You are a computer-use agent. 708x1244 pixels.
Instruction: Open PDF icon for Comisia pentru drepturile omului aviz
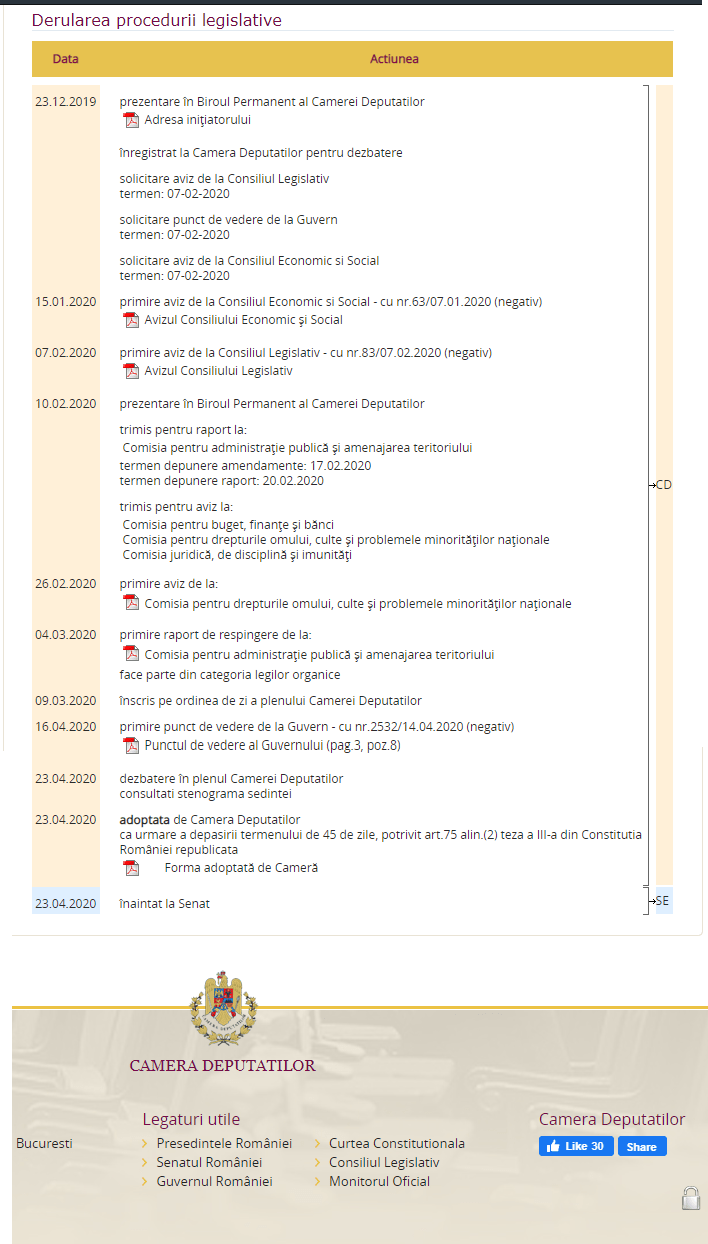pyautogui.click(x=131, y=603)
